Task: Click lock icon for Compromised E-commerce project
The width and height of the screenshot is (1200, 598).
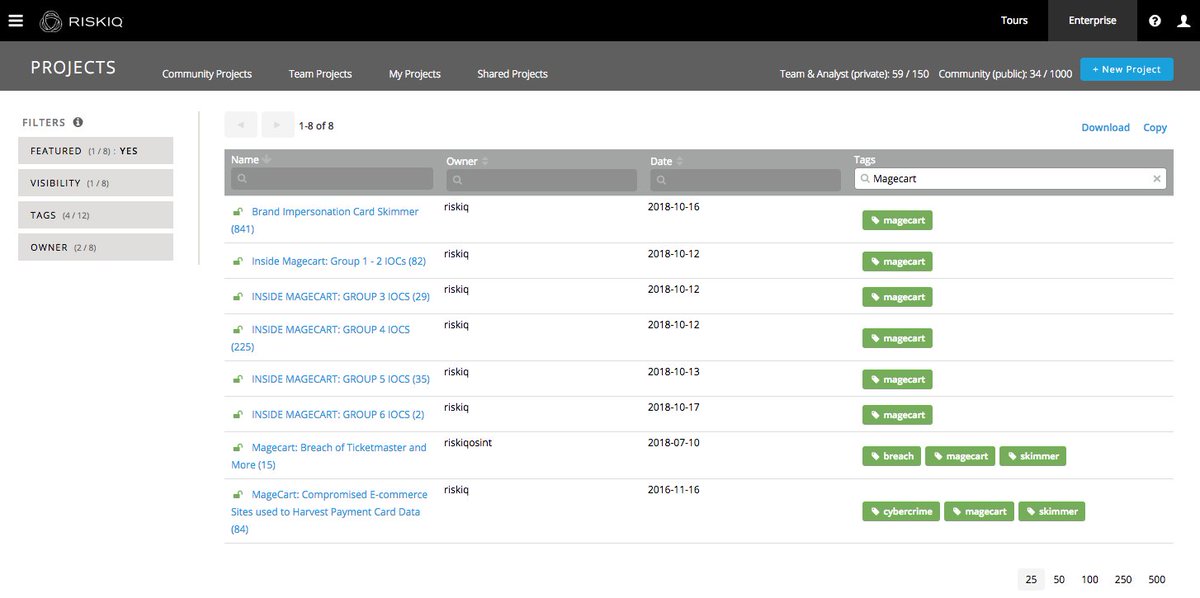Action: pos(238,495)
